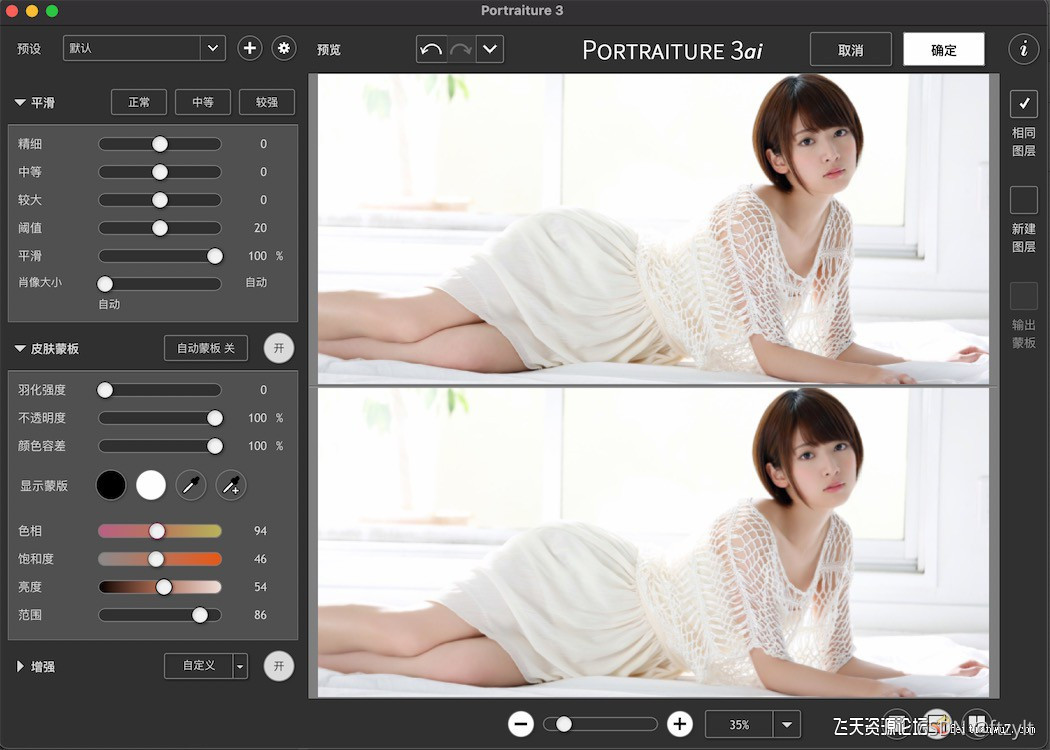Check the 输出蒙板 (output mask) checkbox
Screen dimensions: 1050x750
[x=1023, y=296]
